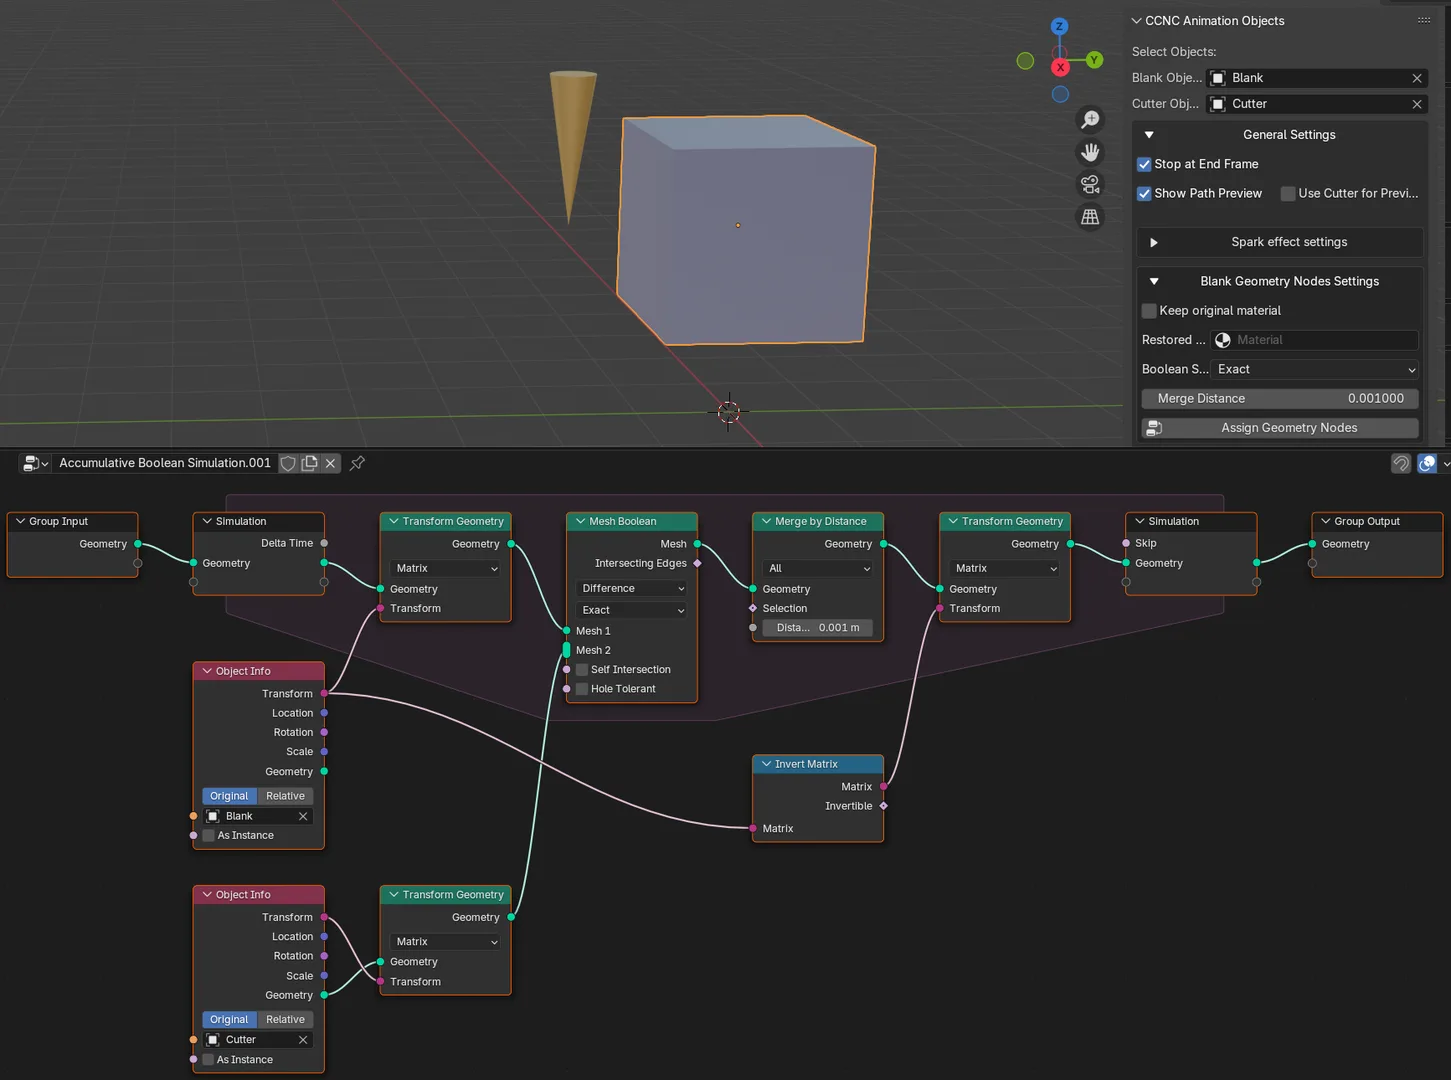Screen dimensions: 1451x1080
Task: Click the Restored Material input field
Action: tap(1314, 340)
